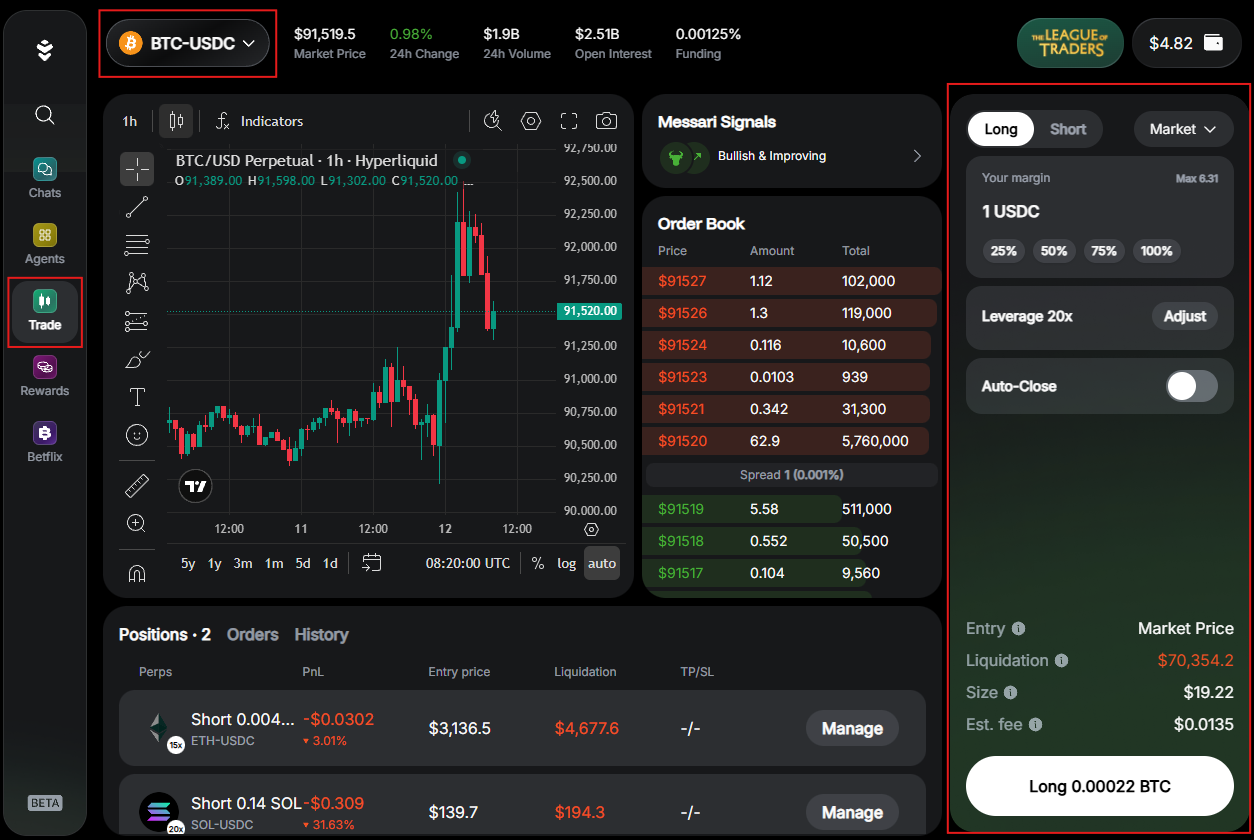Switch to the Orders tab

tap(252, 635)
